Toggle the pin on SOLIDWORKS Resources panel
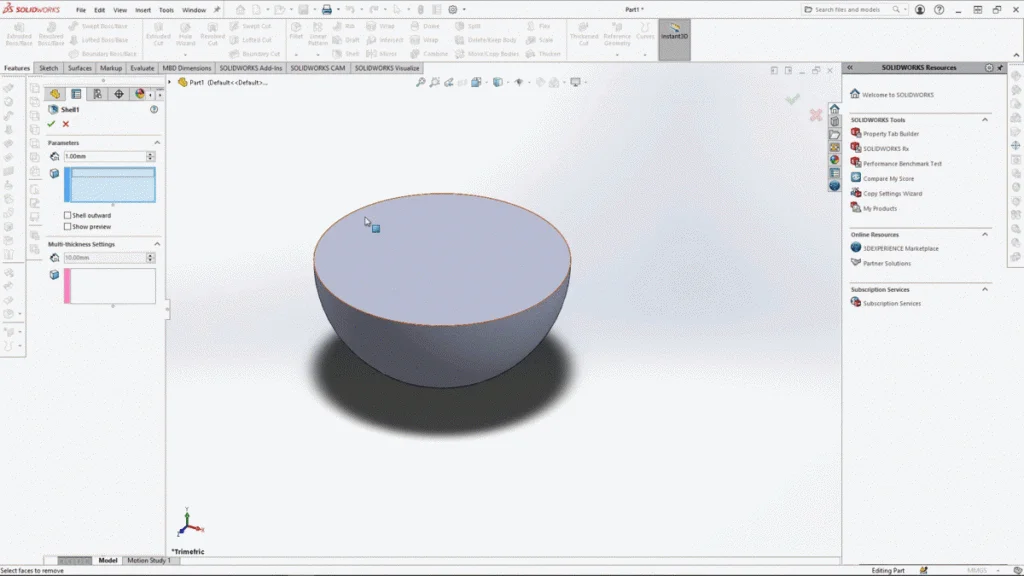 [1000, 67]
